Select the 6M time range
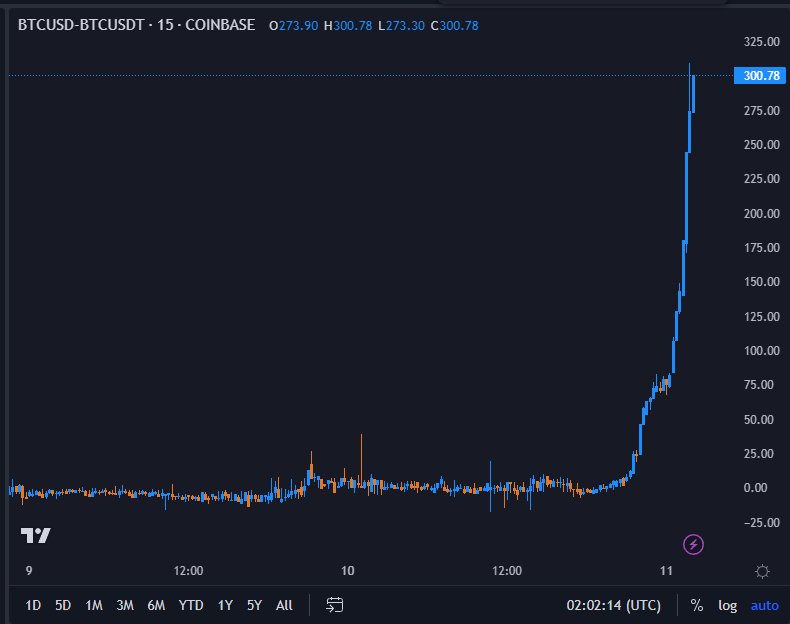The width and height of the screenshot is (790, 624). tap(156, 605)
